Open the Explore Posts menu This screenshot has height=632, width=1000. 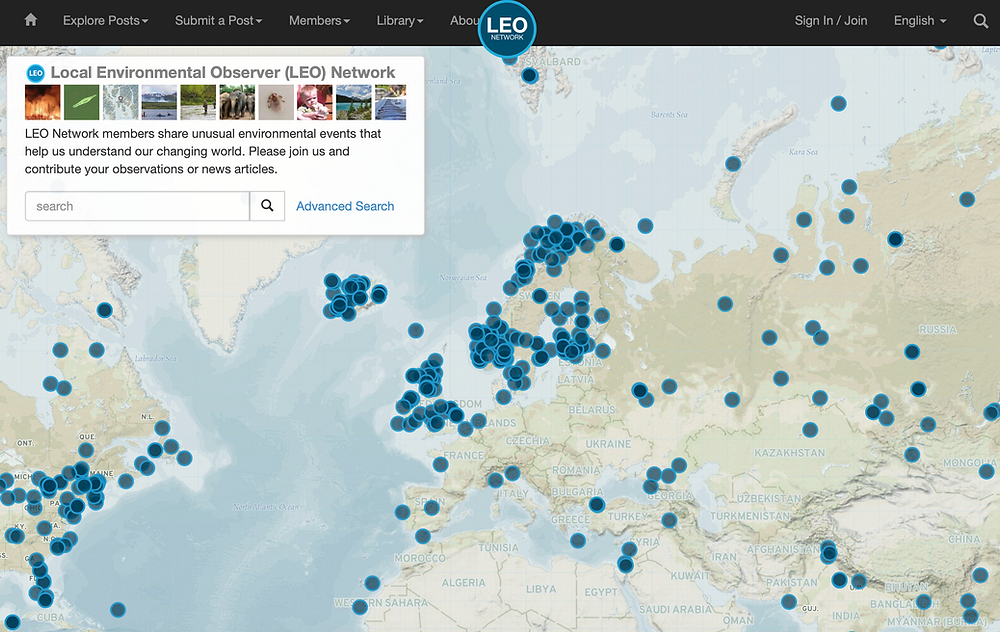pos(105,20)
